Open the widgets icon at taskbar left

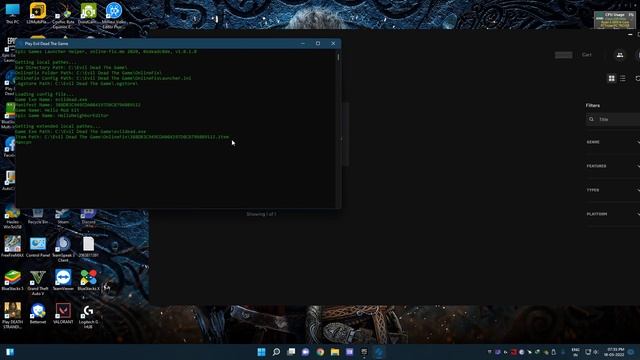point(10,352)
